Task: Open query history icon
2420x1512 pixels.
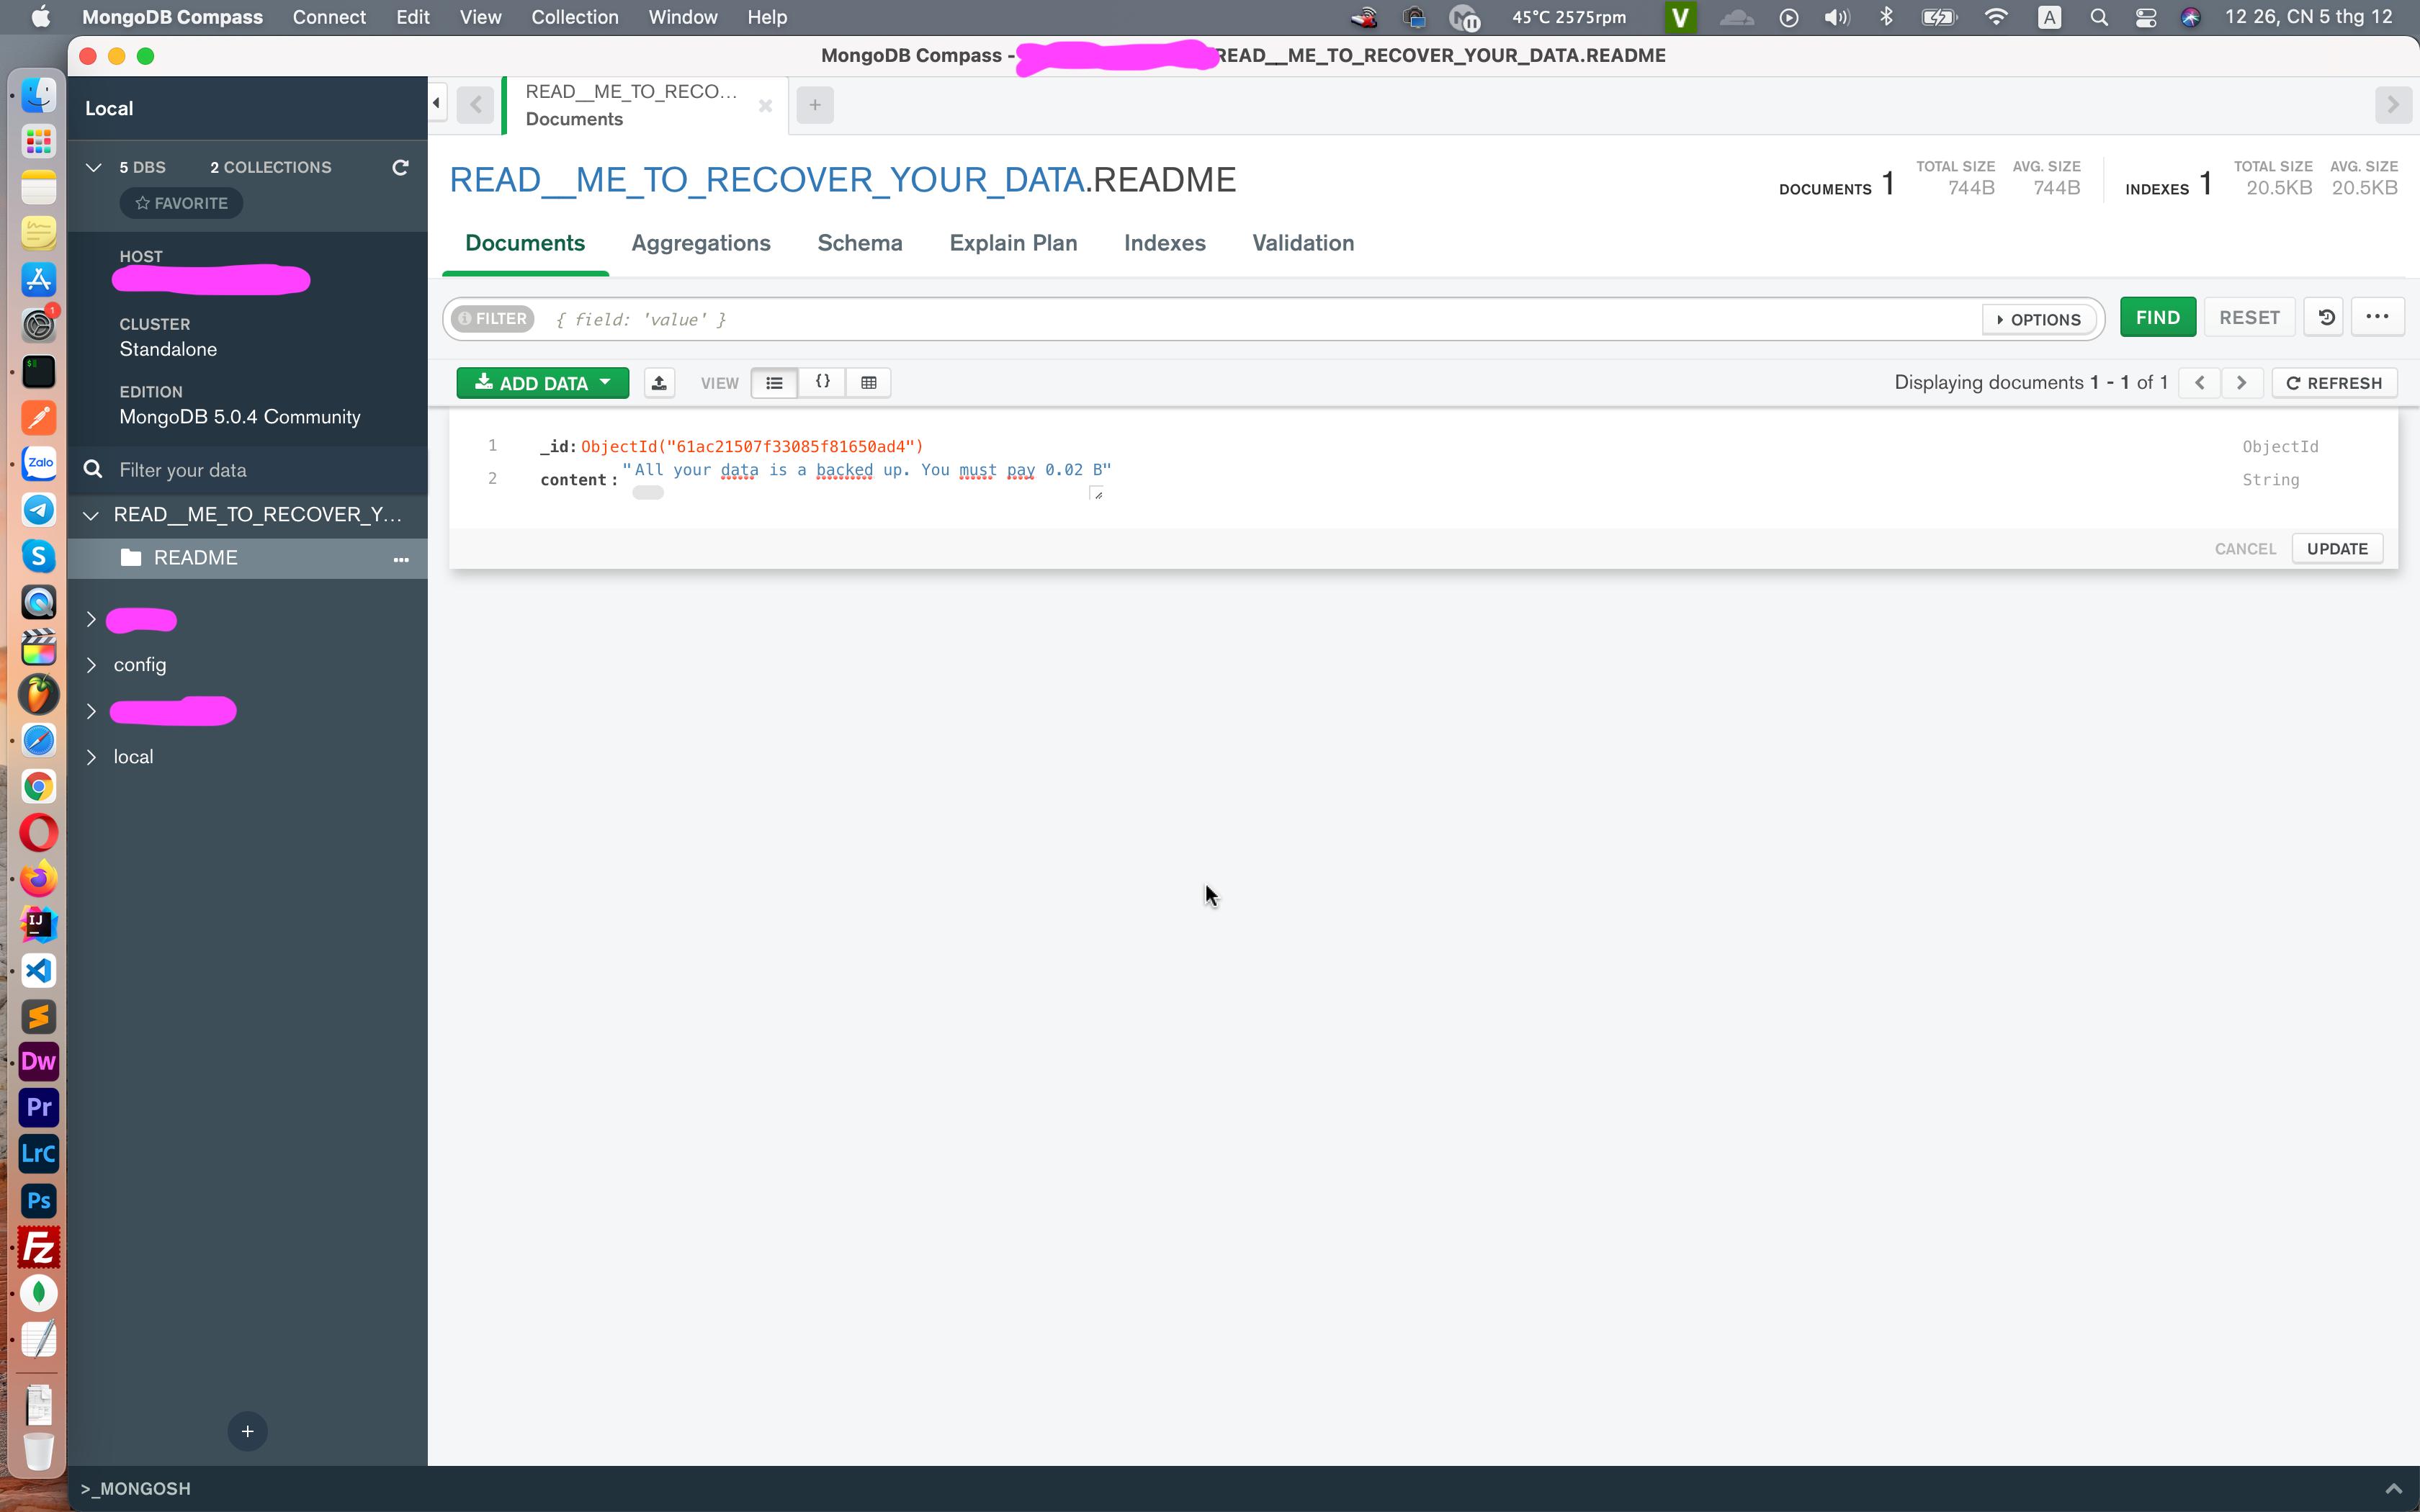Action: [2326, 318]
